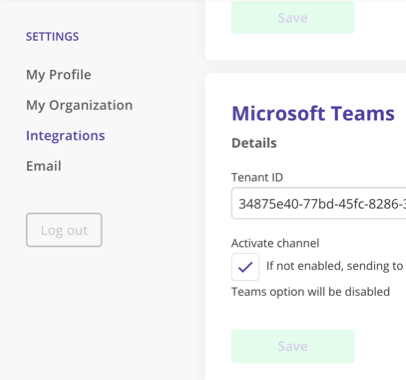
Task: Click Save below the Microsoft Teams details
Action: click(x=293, y=346)
